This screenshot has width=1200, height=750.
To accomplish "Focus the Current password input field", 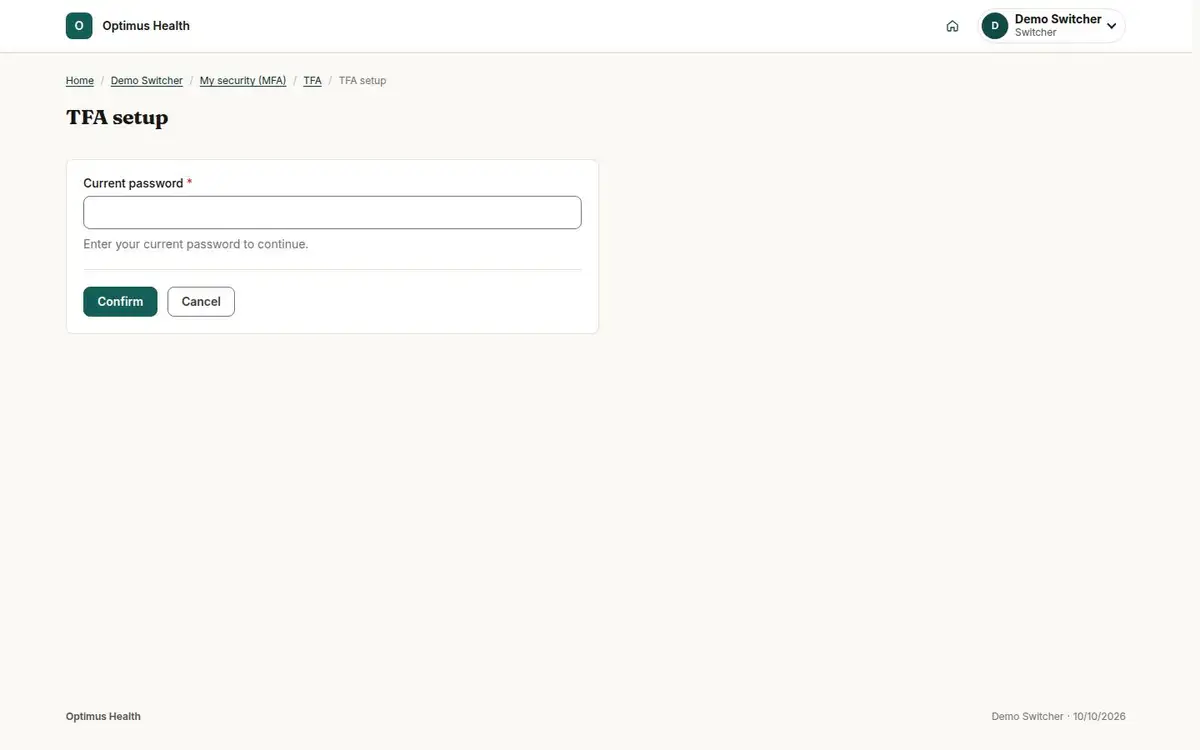I will pyautogui.click(x=332, y=213).
